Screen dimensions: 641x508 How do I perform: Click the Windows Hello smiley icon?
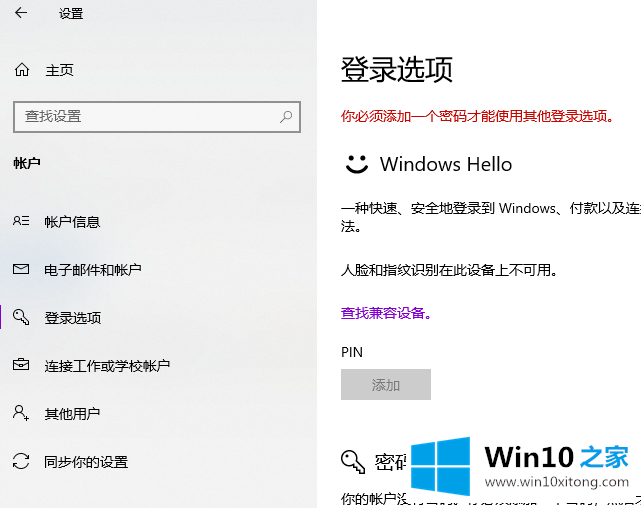357,164
